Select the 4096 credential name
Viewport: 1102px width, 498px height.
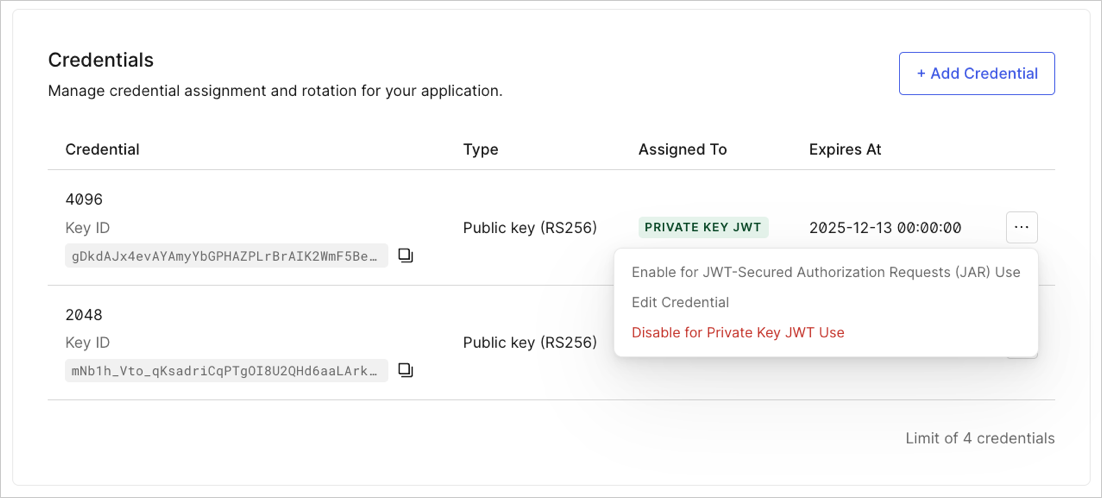(84, 199)
